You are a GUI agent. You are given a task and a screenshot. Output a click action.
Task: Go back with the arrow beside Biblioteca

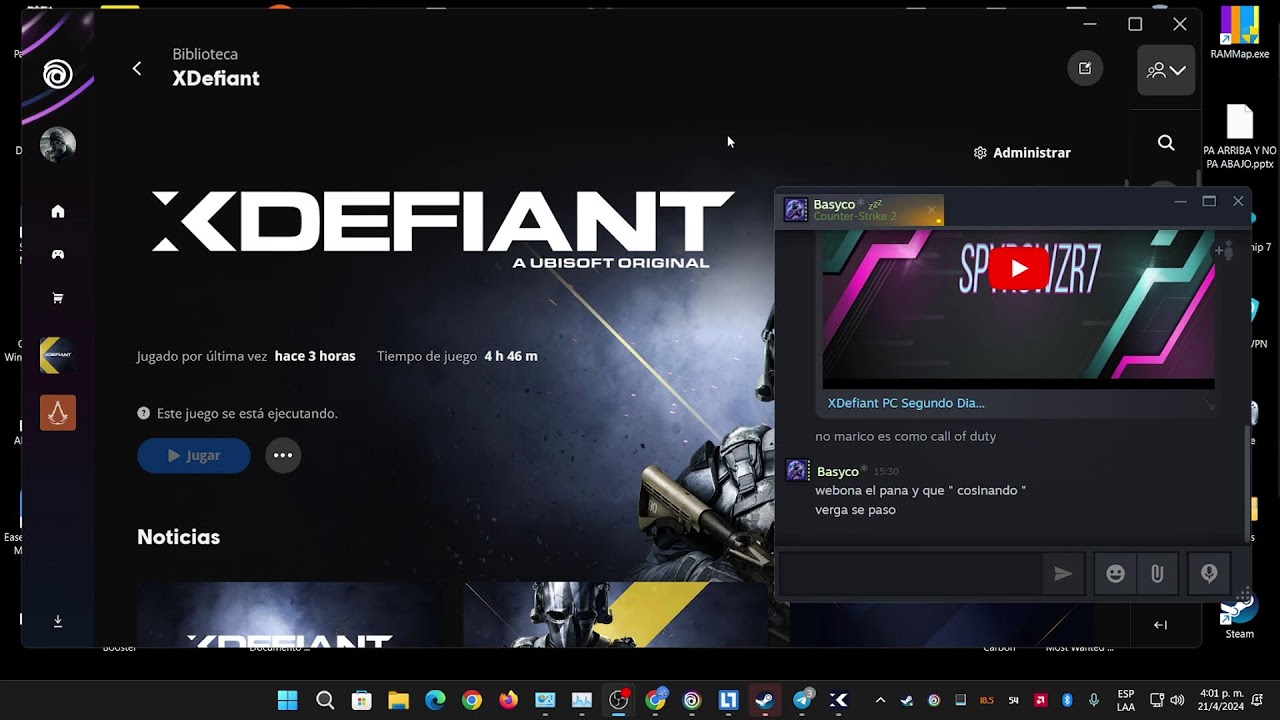[x=137, y=68]
